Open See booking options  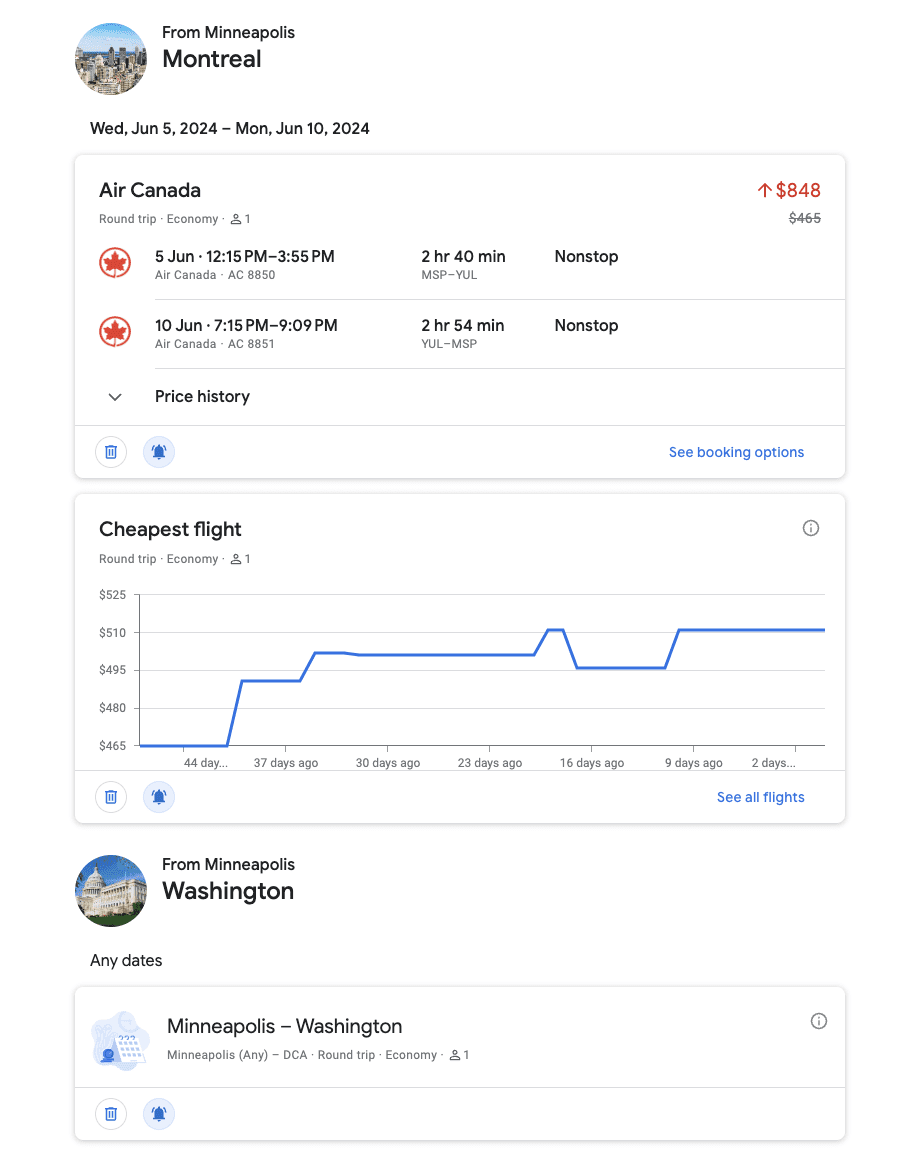(736, 452)
